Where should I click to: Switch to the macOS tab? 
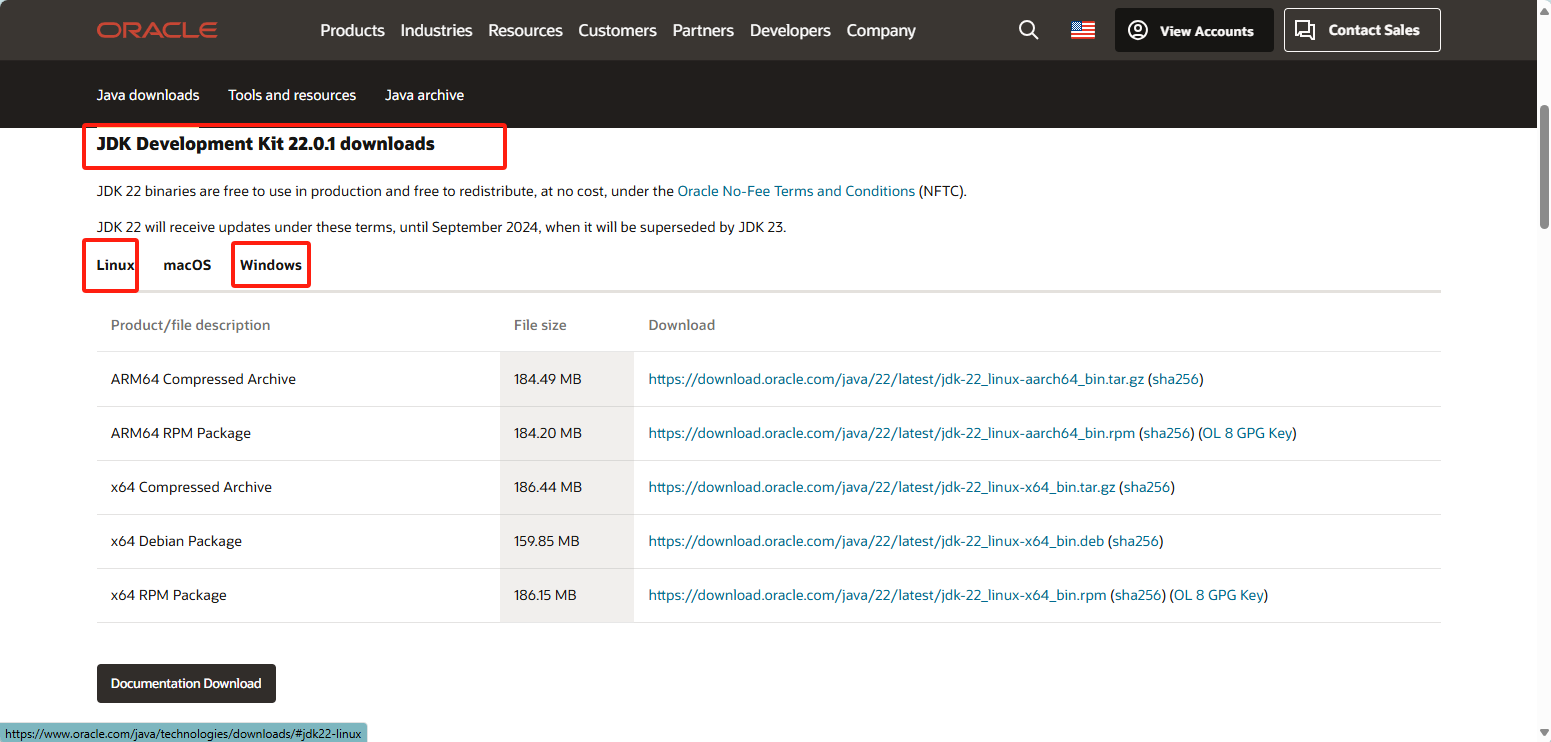coord(187,265)
